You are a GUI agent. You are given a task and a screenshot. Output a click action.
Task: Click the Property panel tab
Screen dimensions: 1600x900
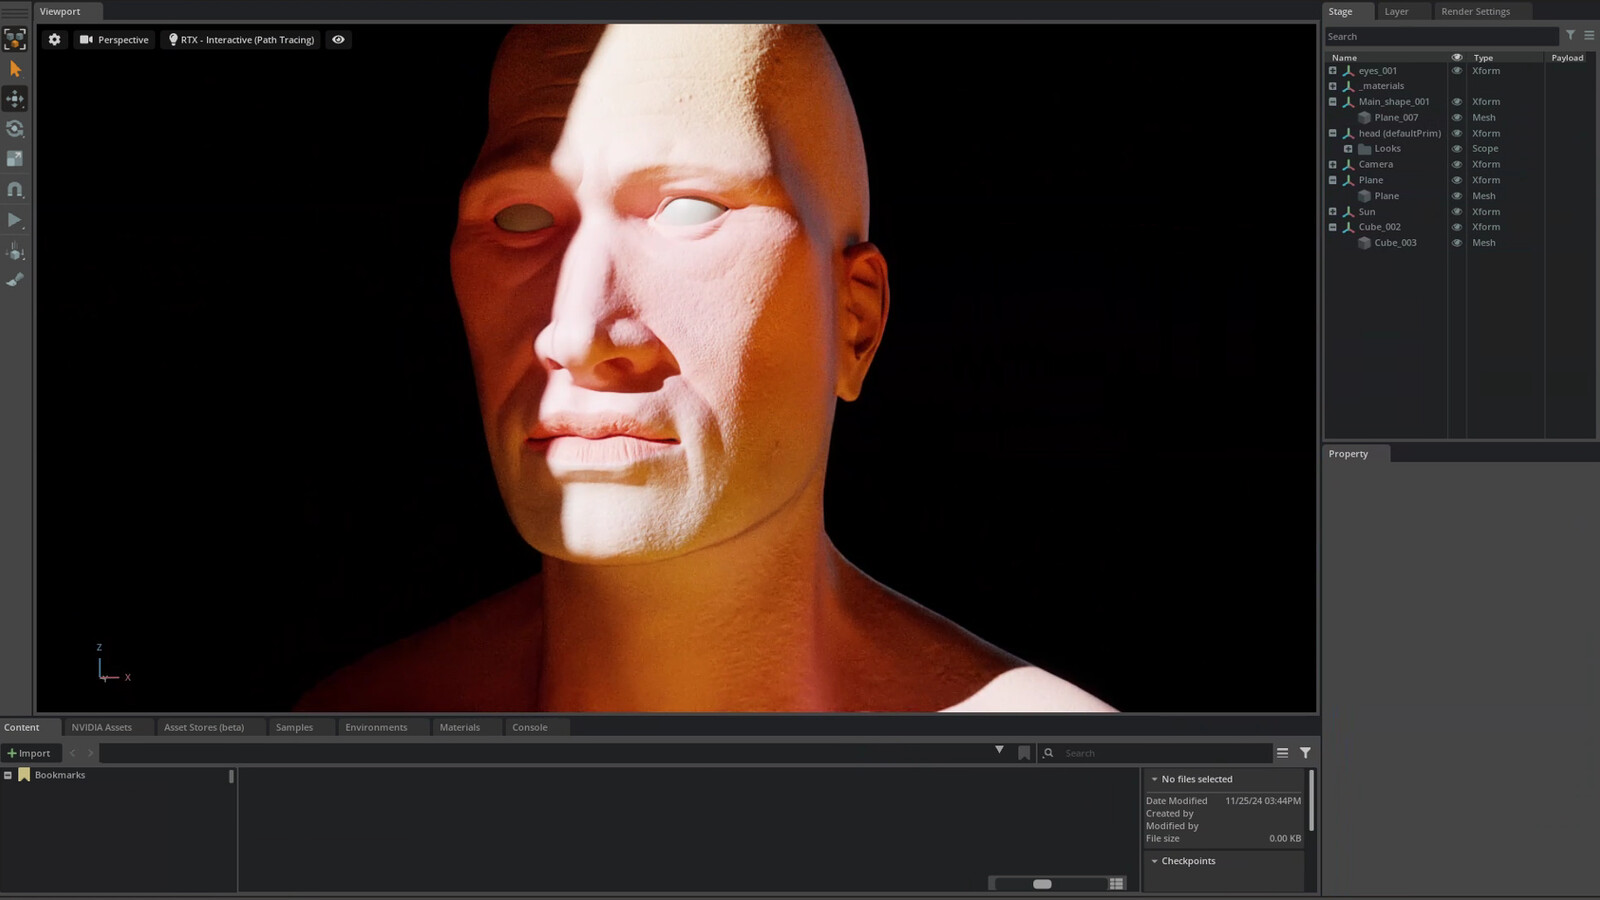[1348, 454]
